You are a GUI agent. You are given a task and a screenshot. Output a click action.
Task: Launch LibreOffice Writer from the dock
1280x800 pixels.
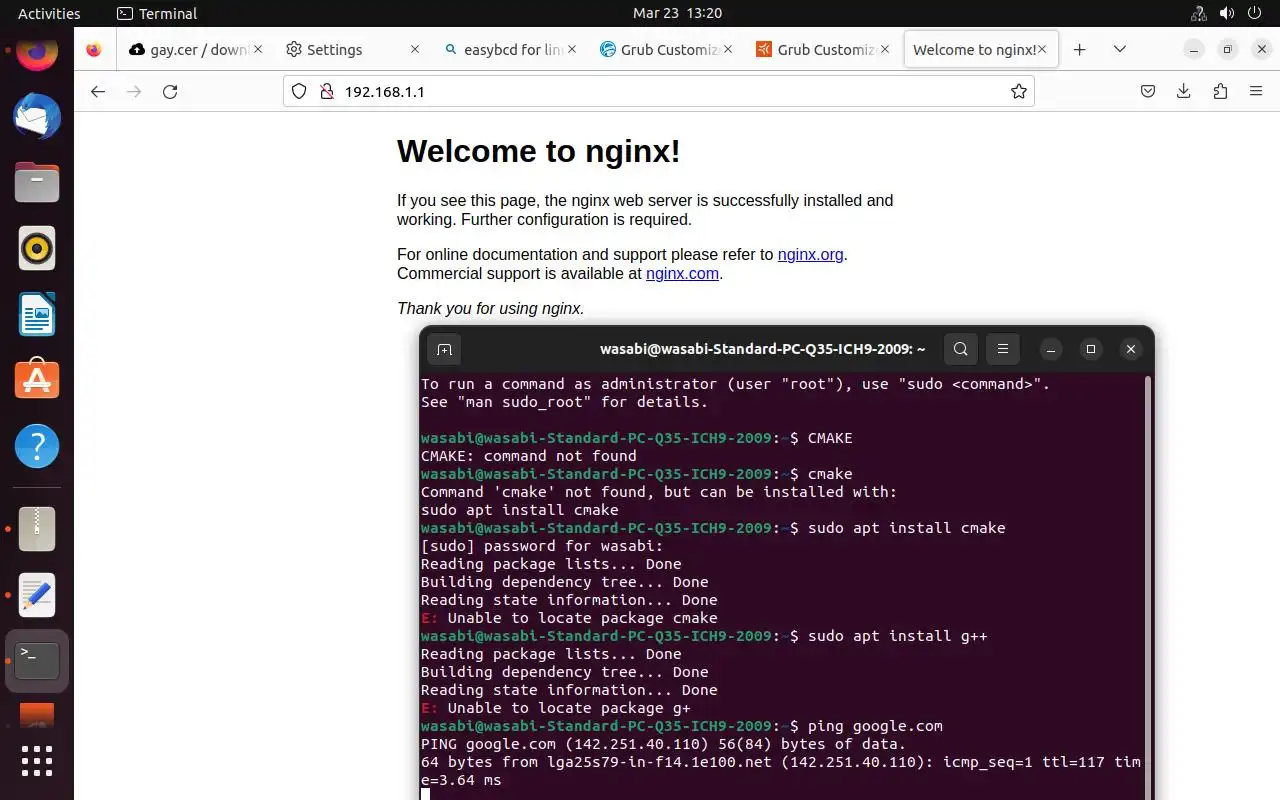point(37,314)
